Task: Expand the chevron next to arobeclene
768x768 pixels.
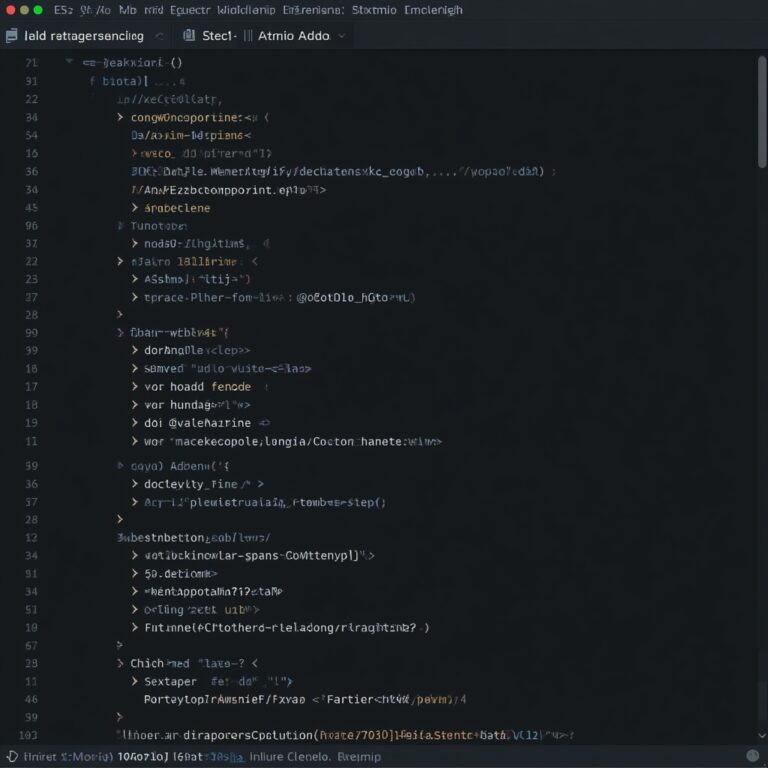Action: (135, 208)
